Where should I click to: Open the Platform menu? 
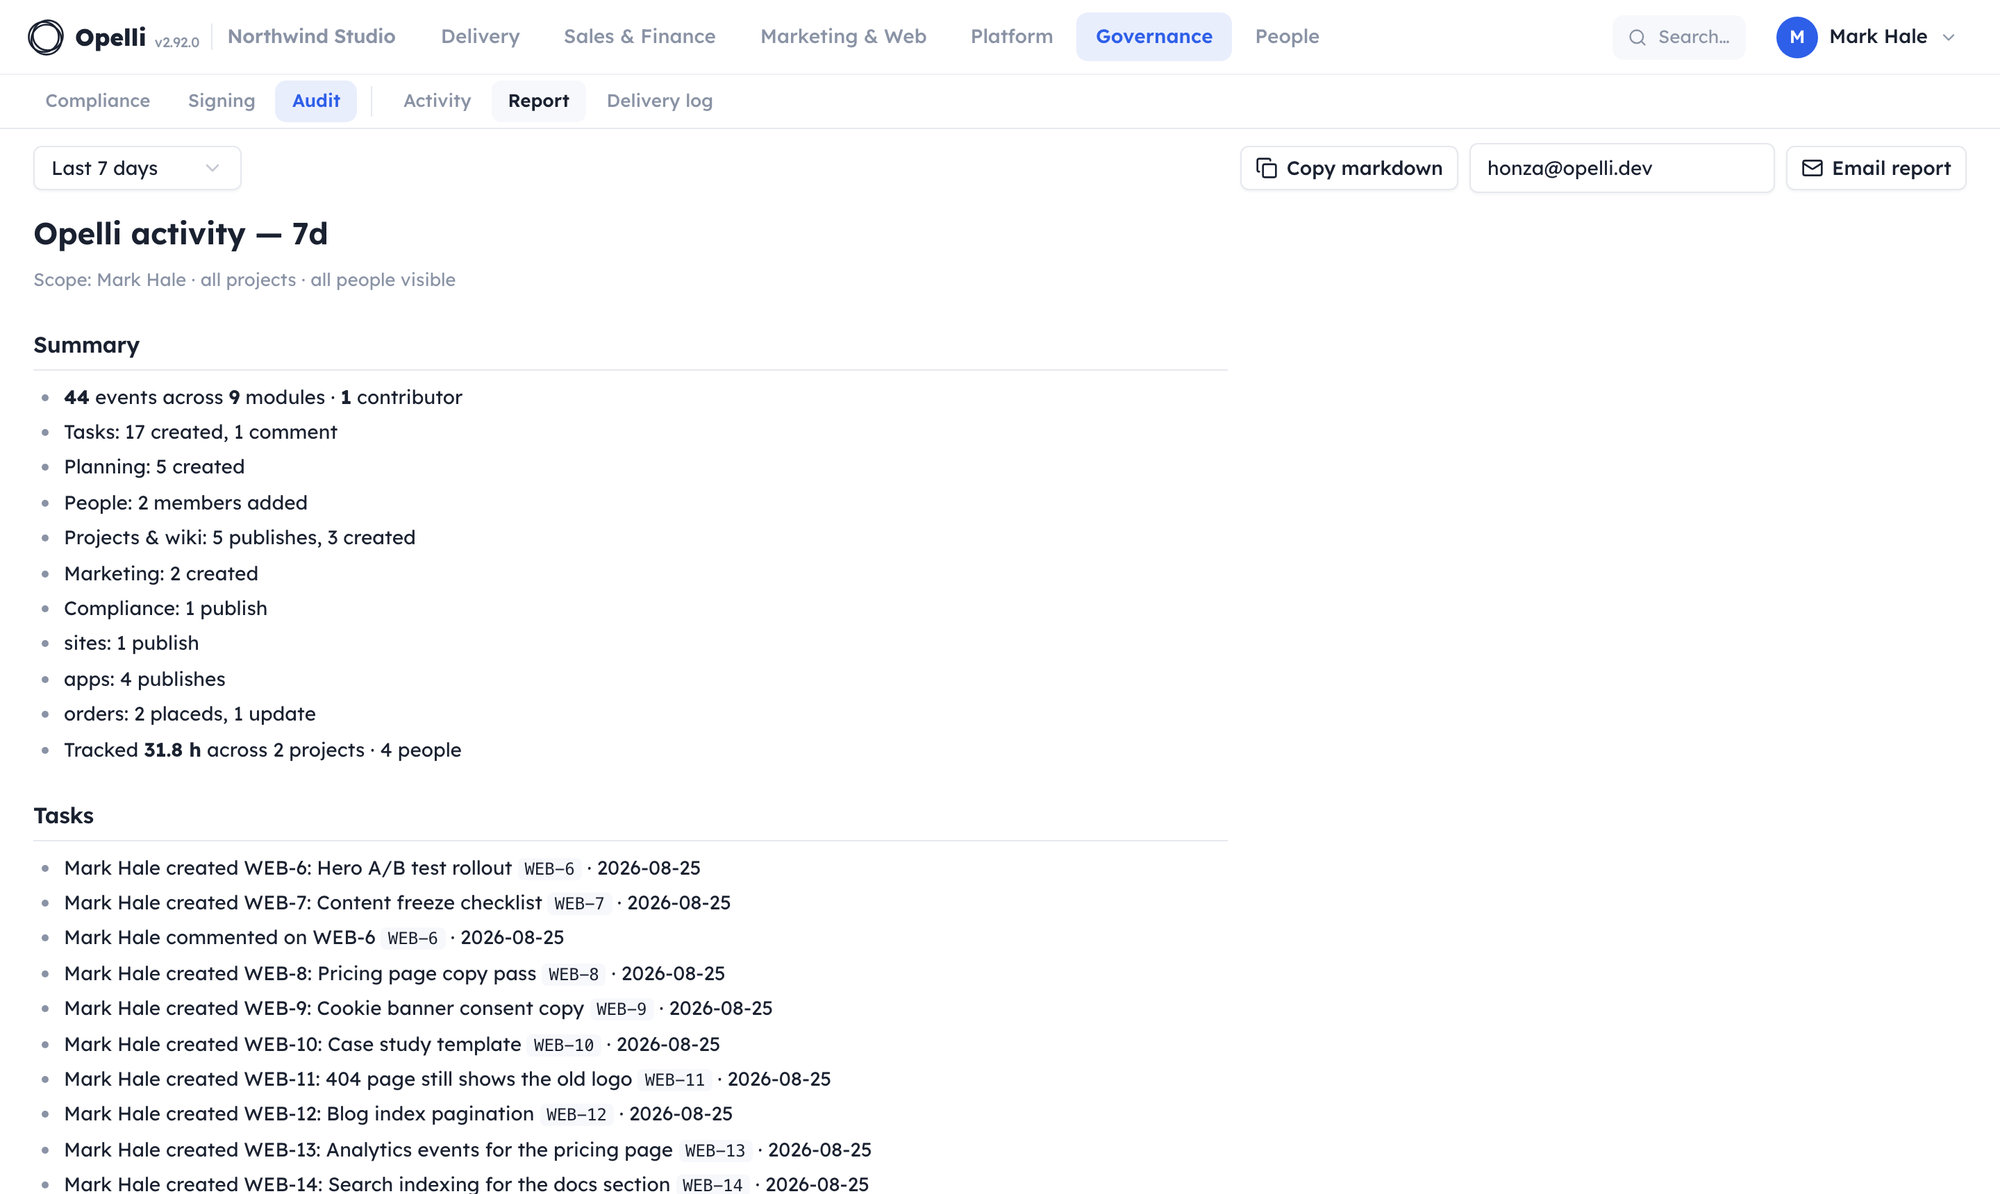[1011, 37]
